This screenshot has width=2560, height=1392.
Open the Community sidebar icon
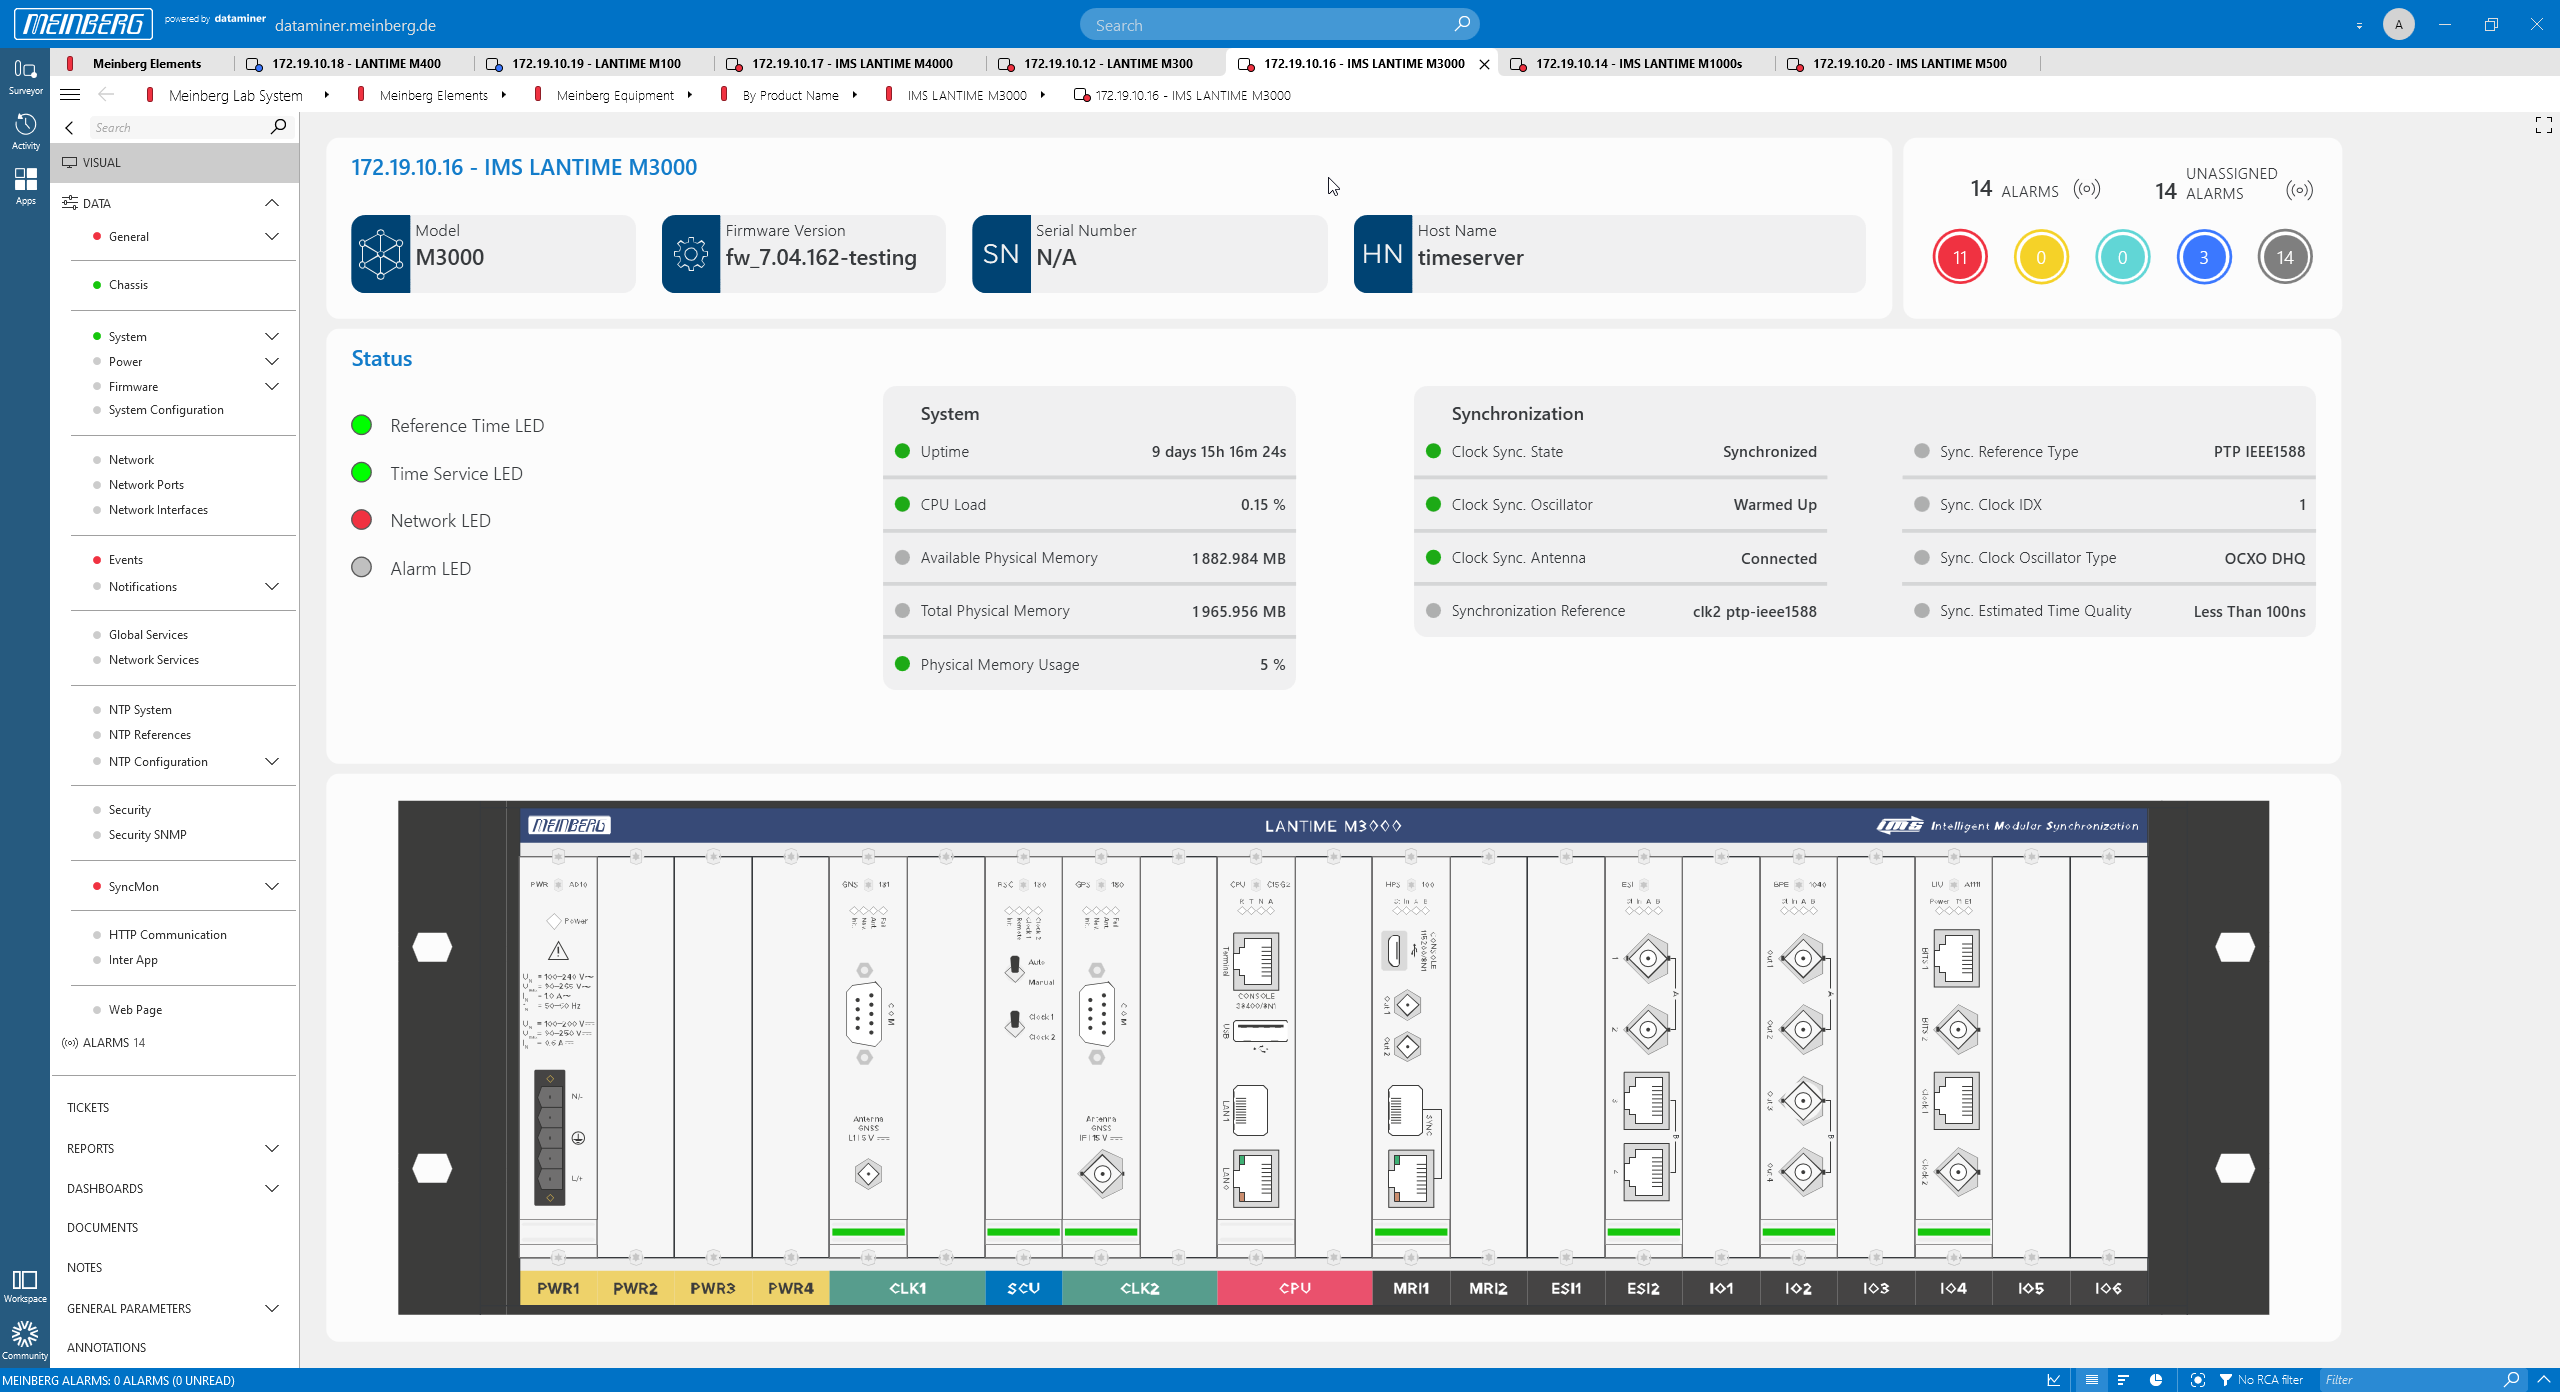tap(25, 1340)
